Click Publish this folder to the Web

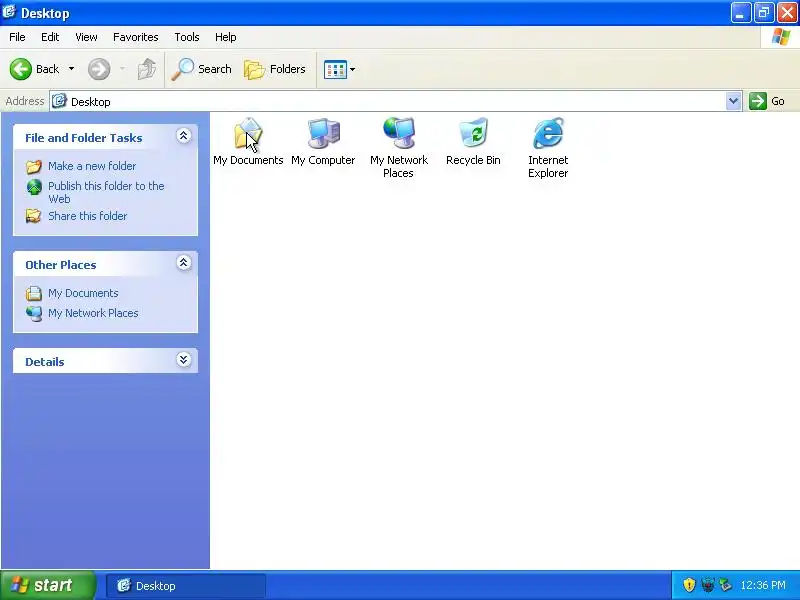106,192
